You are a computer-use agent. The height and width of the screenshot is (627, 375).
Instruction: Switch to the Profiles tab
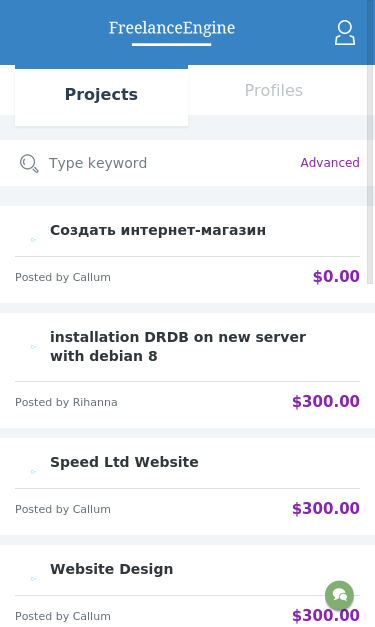point(274,90)
